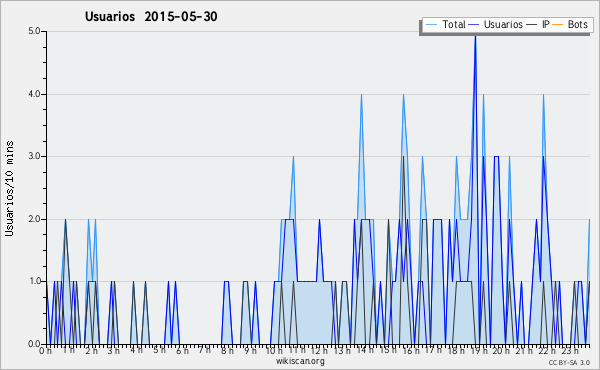
Task: Click the 1.0 y-axis value
Action: pyautogui.click(x=34, y=281)
